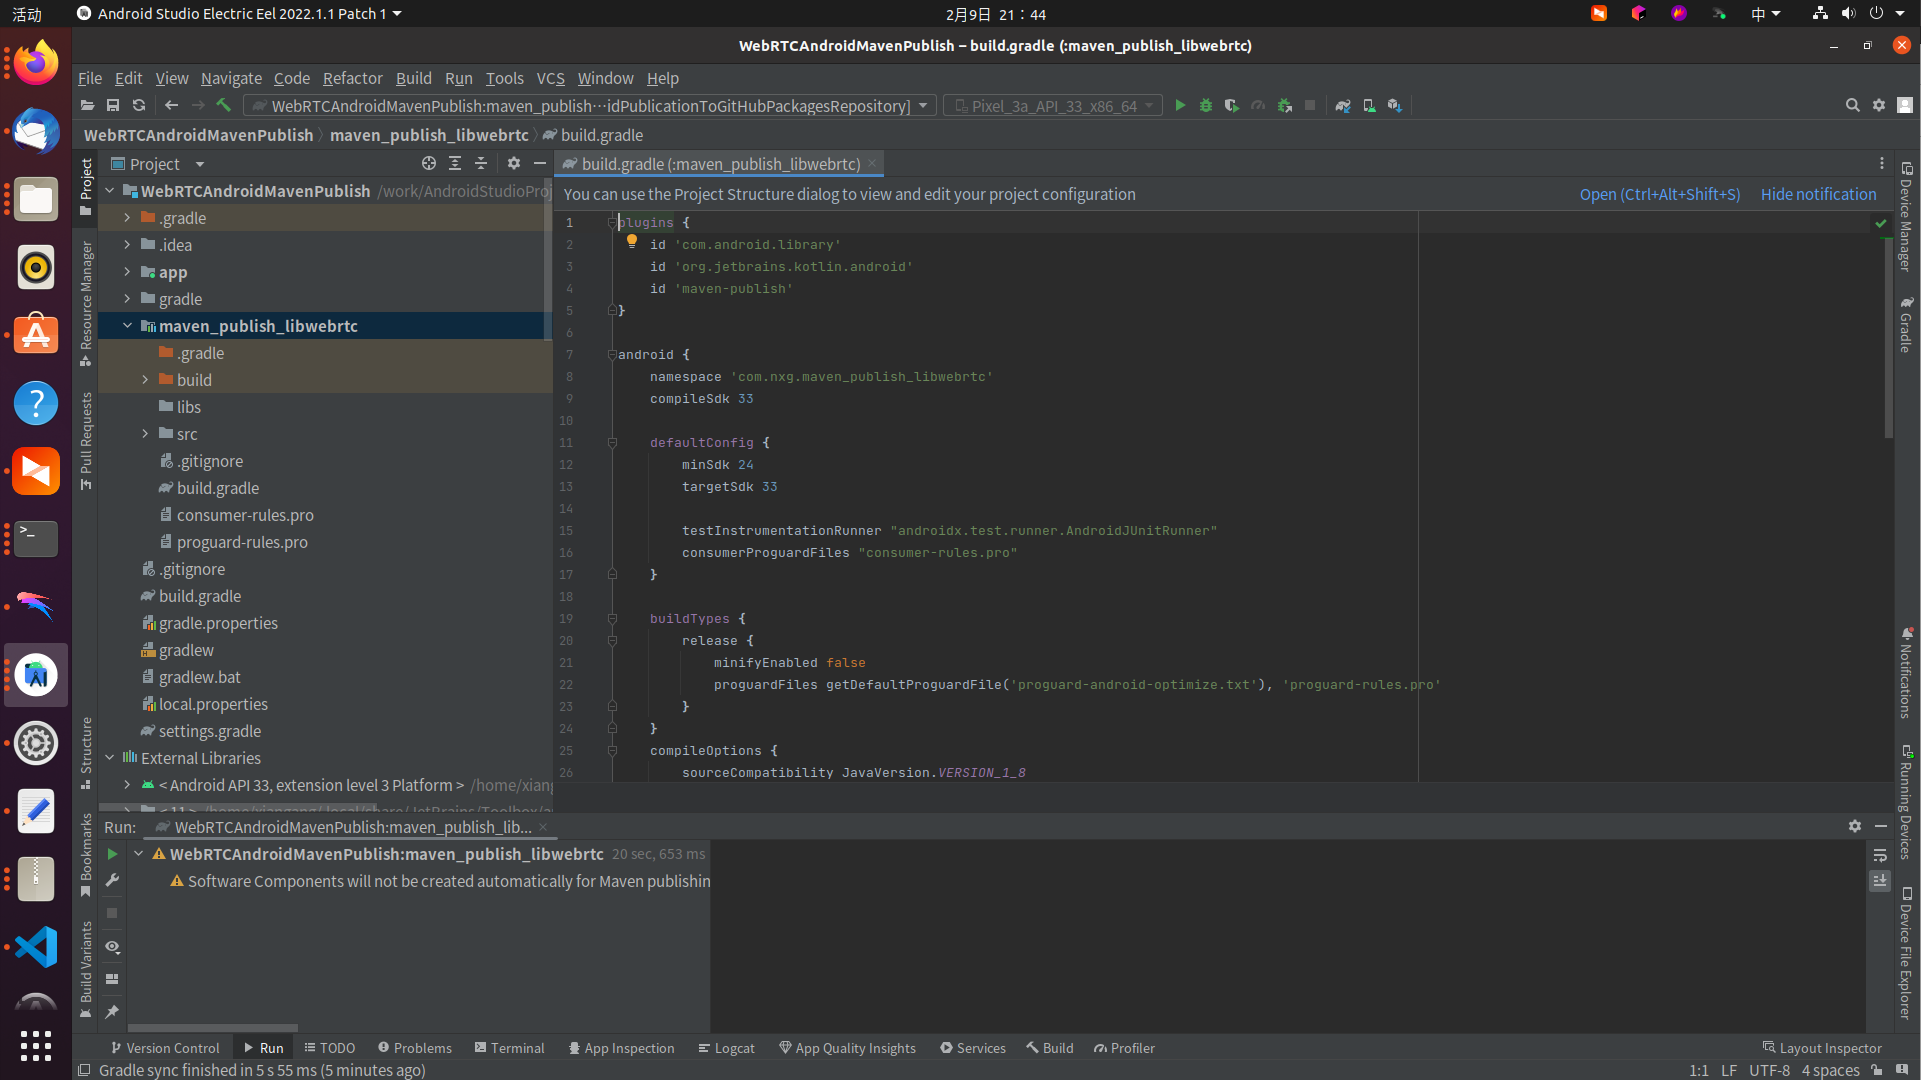Start debugging with the green bug icon
The height and width of the screenshot is (1080, 1921).
1206,105
